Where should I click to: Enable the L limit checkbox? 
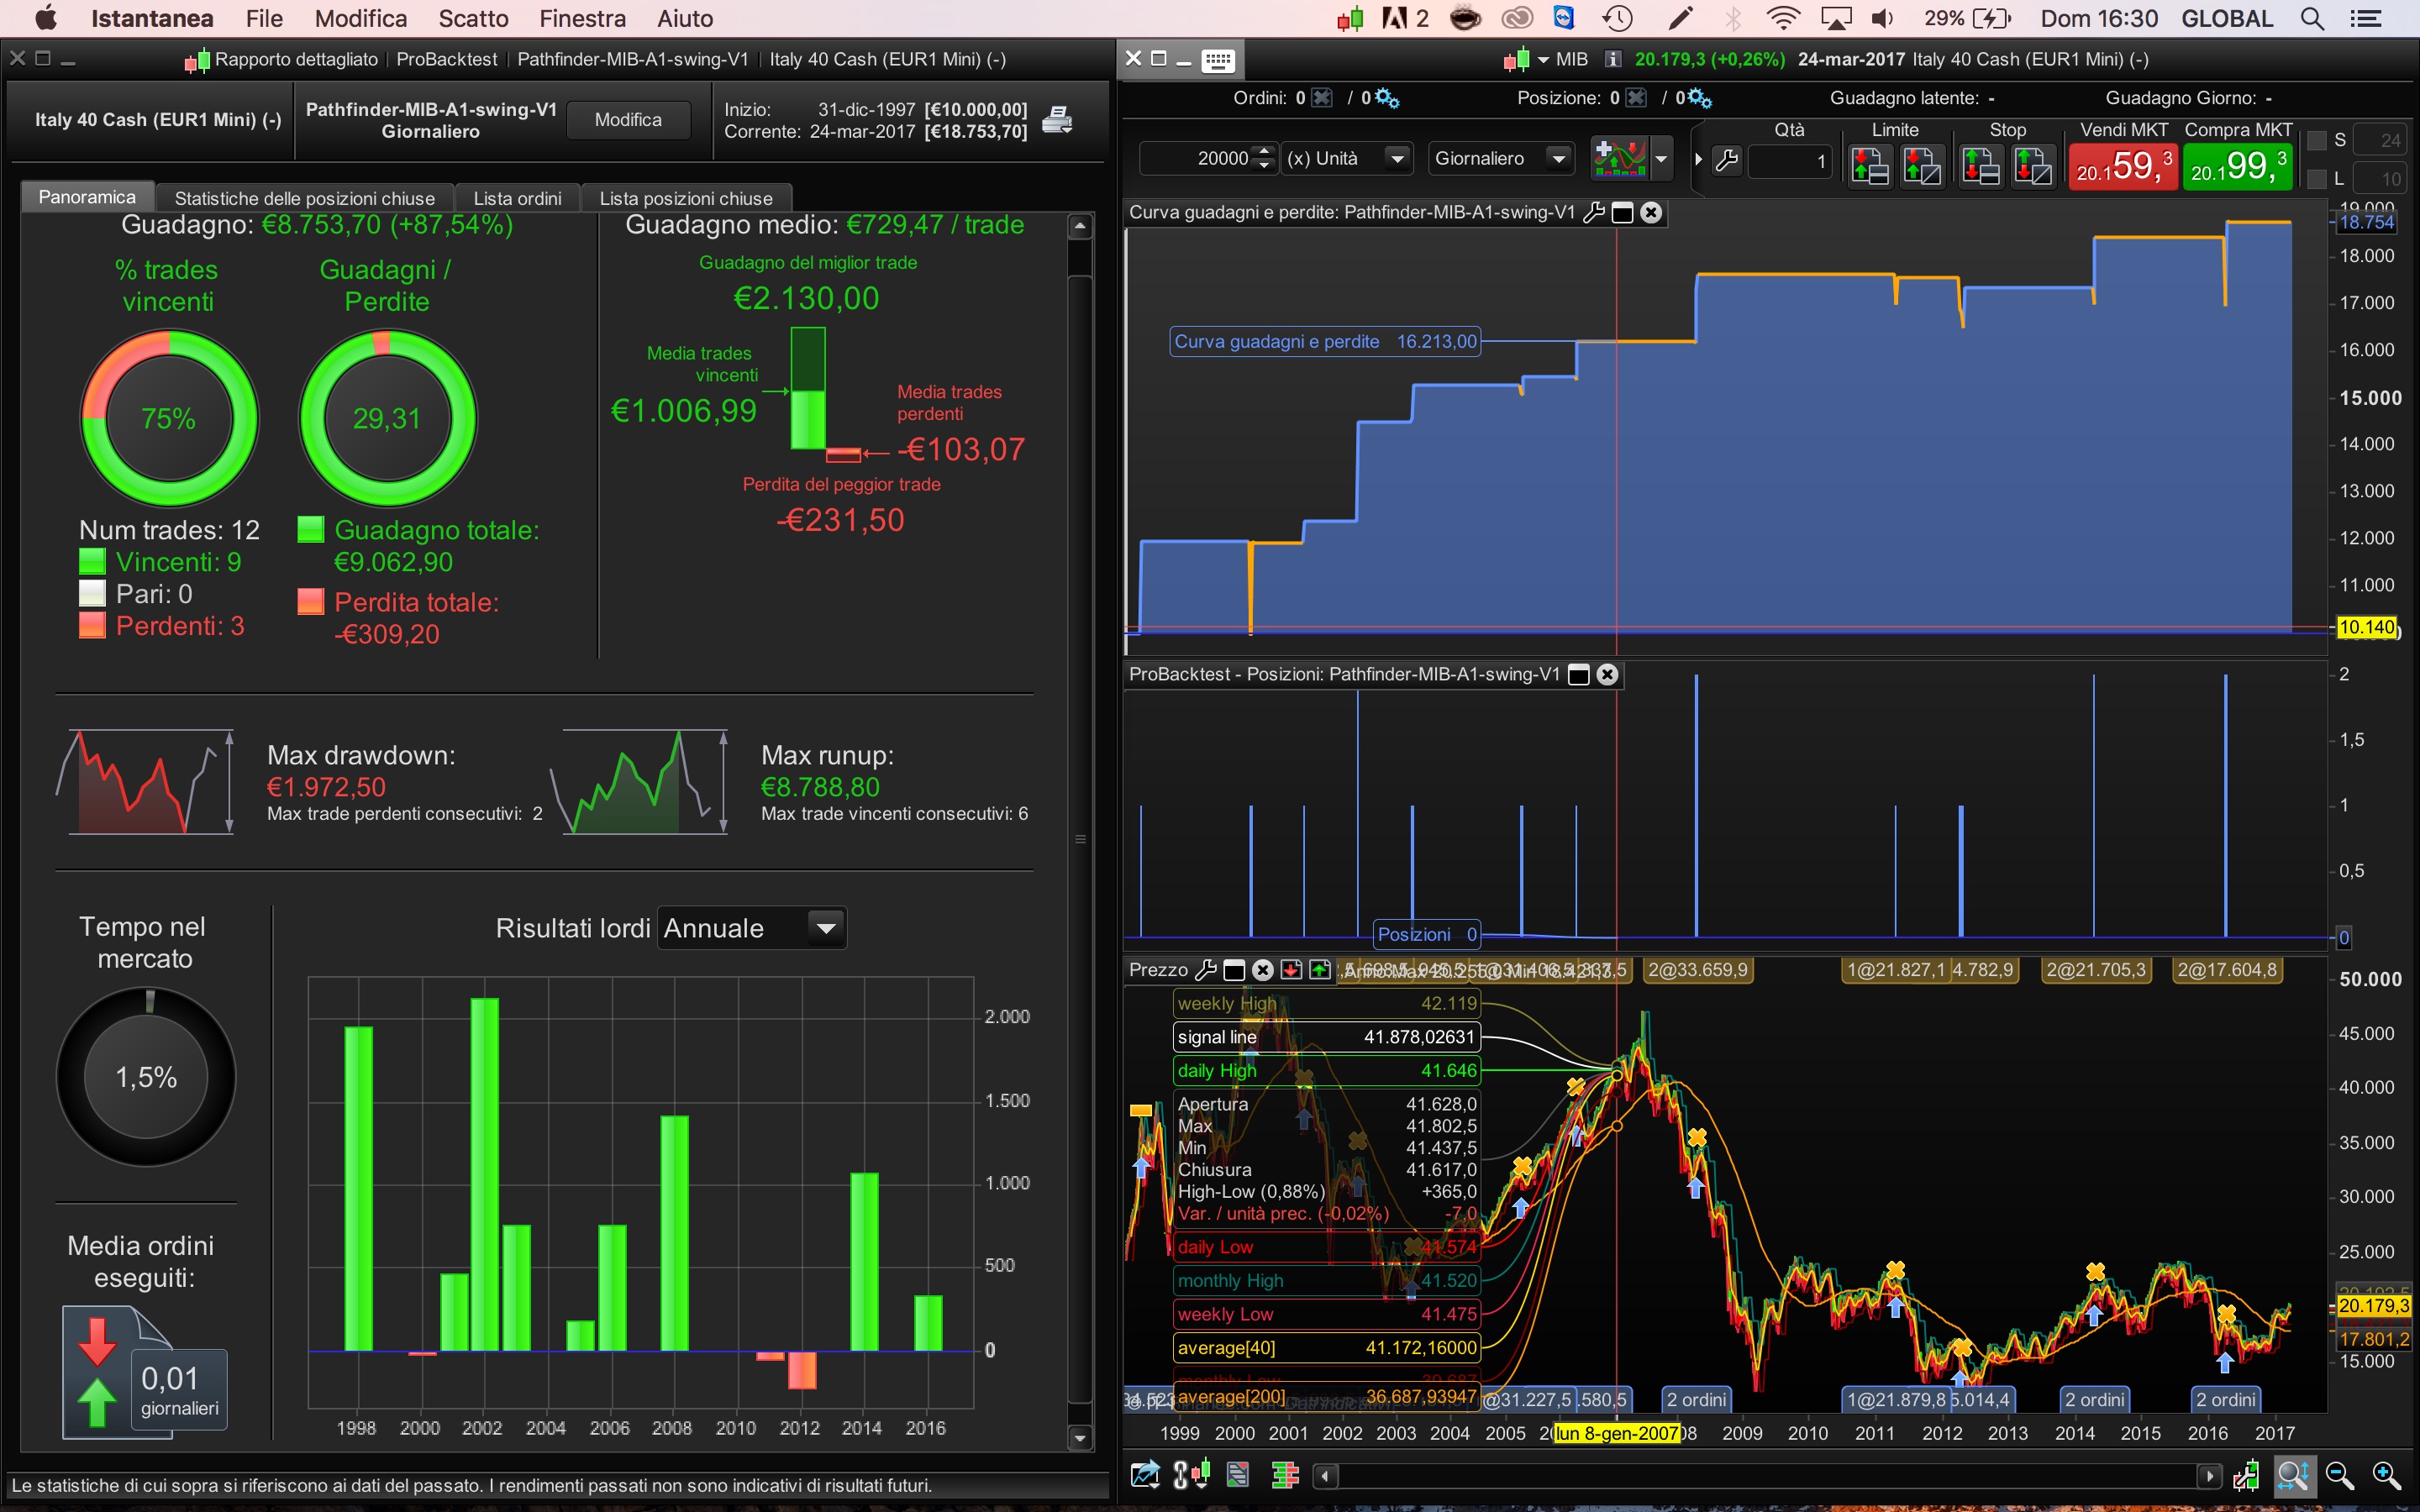(x=2317, y=180)
